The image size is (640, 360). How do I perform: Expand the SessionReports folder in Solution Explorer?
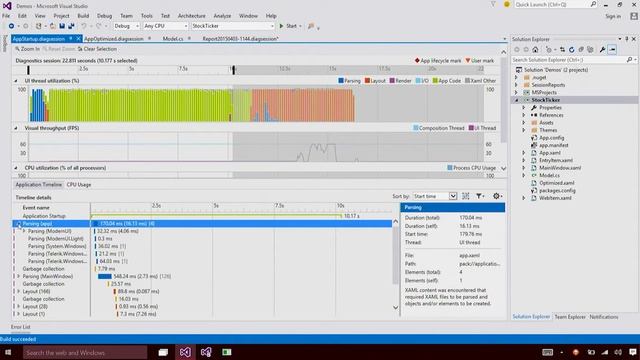click(x=516, y=85)
